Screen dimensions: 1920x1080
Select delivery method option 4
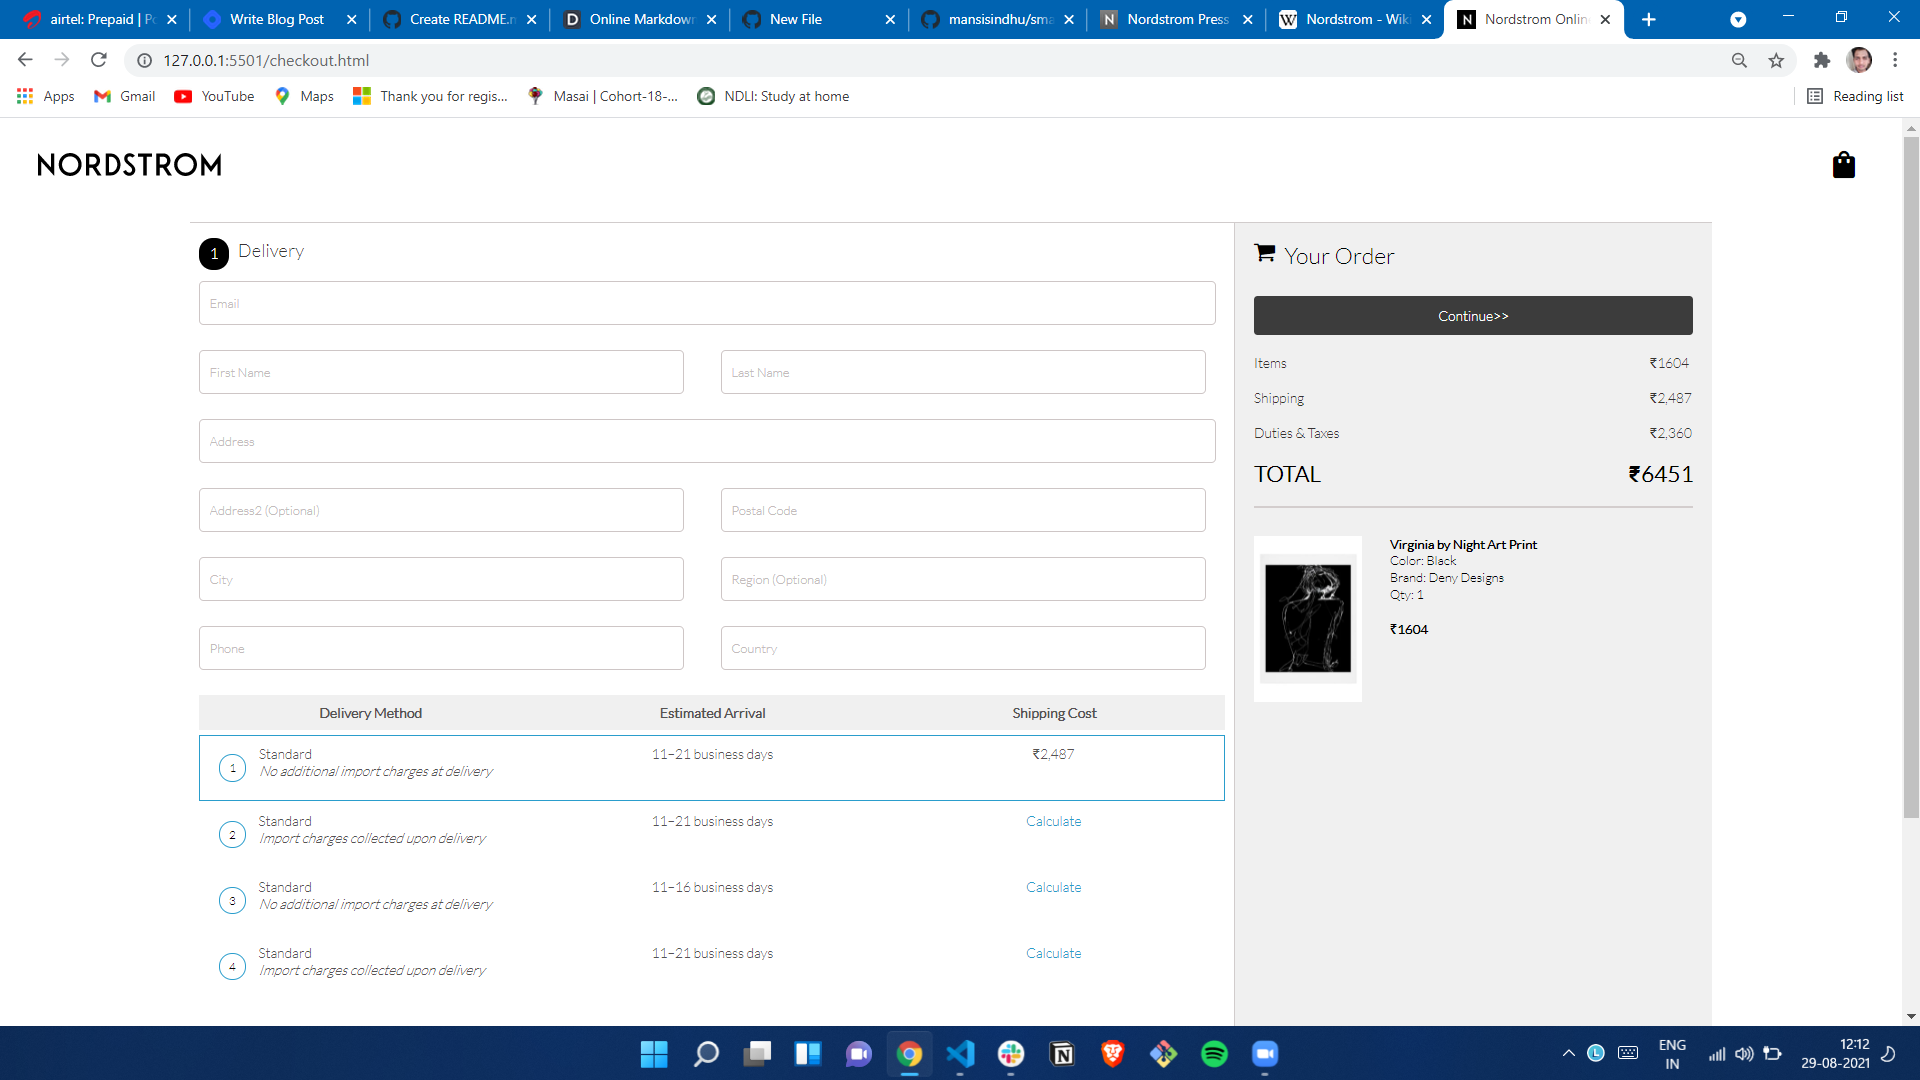[232, 966]
